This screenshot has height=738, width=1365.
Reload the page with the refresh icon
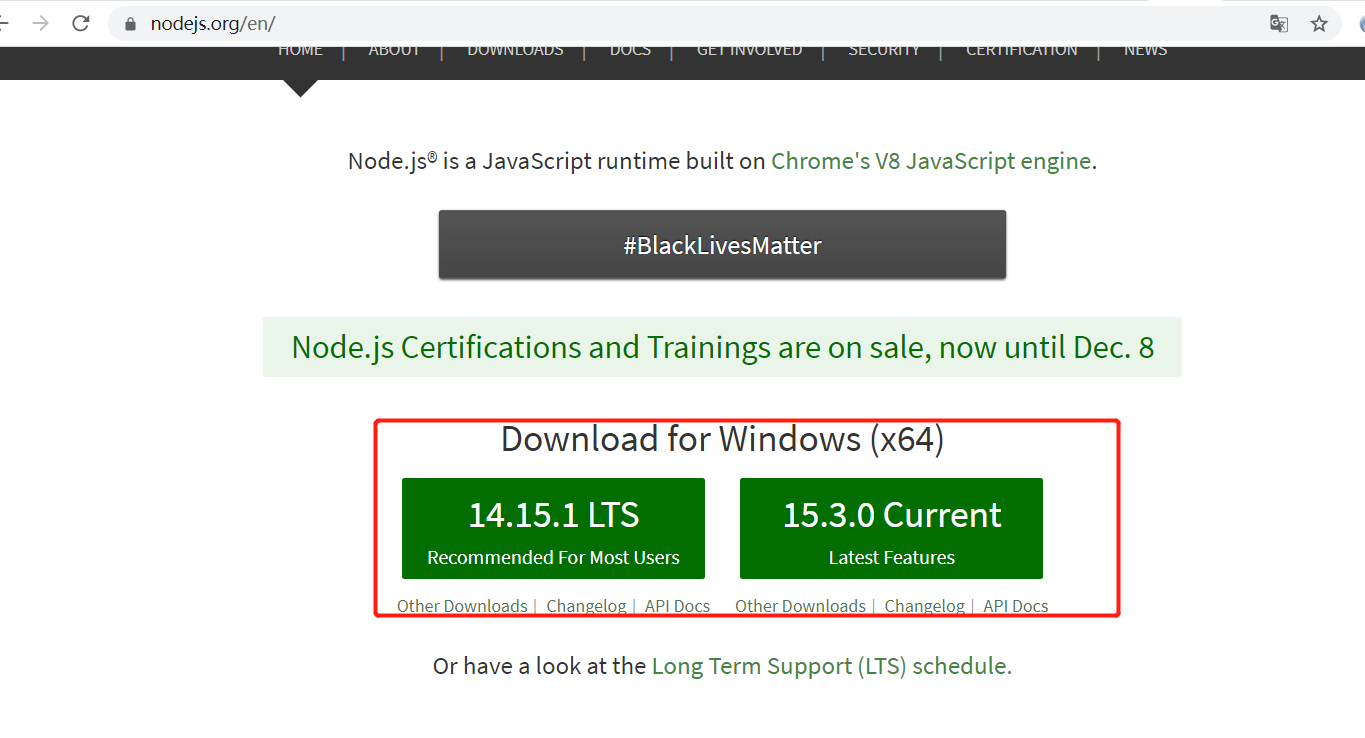point(80,22)
